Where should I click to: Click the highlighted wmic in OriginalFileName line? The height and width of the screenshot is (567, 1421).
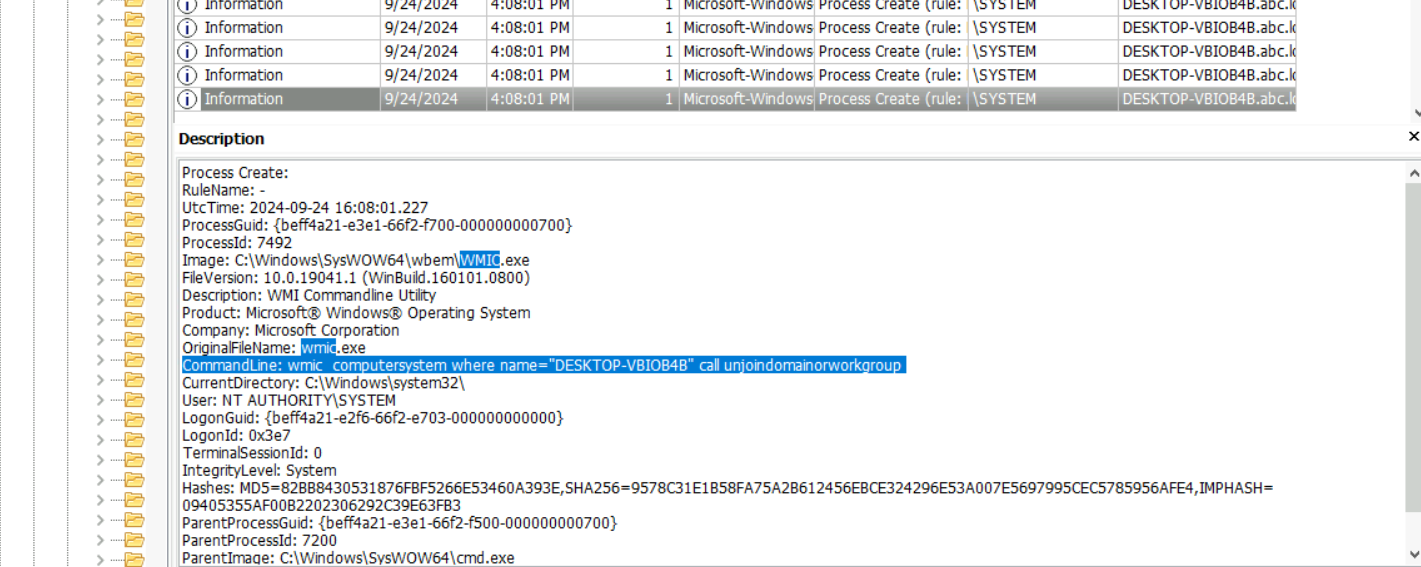point(317,348)
